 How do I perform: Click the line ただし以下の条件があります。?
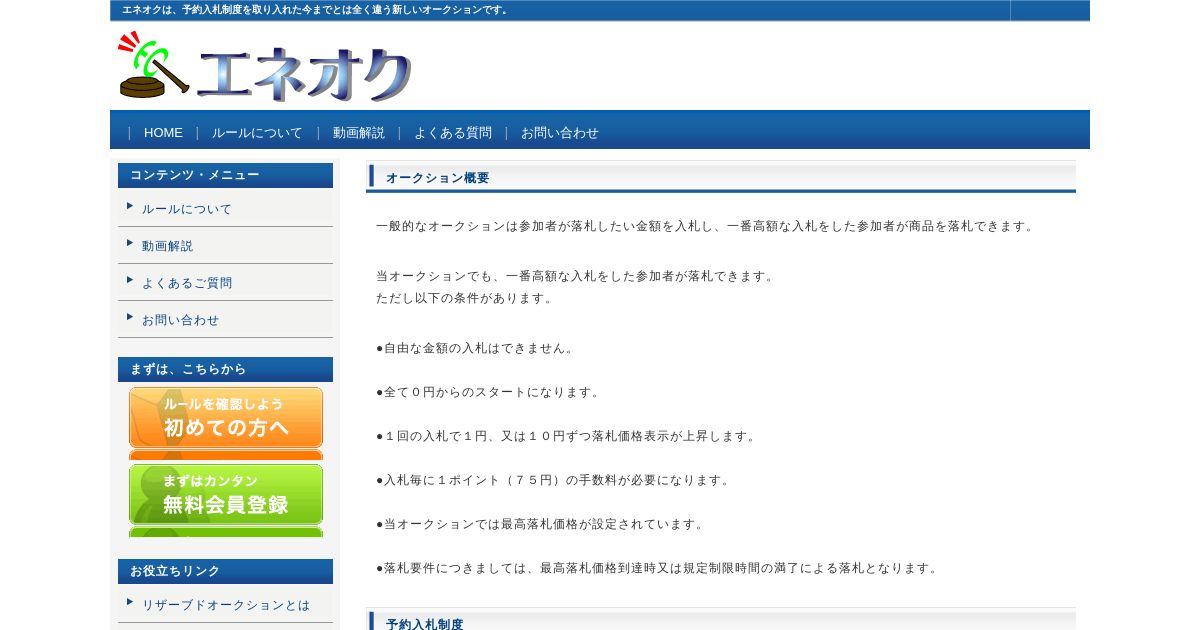pos(466,298)
